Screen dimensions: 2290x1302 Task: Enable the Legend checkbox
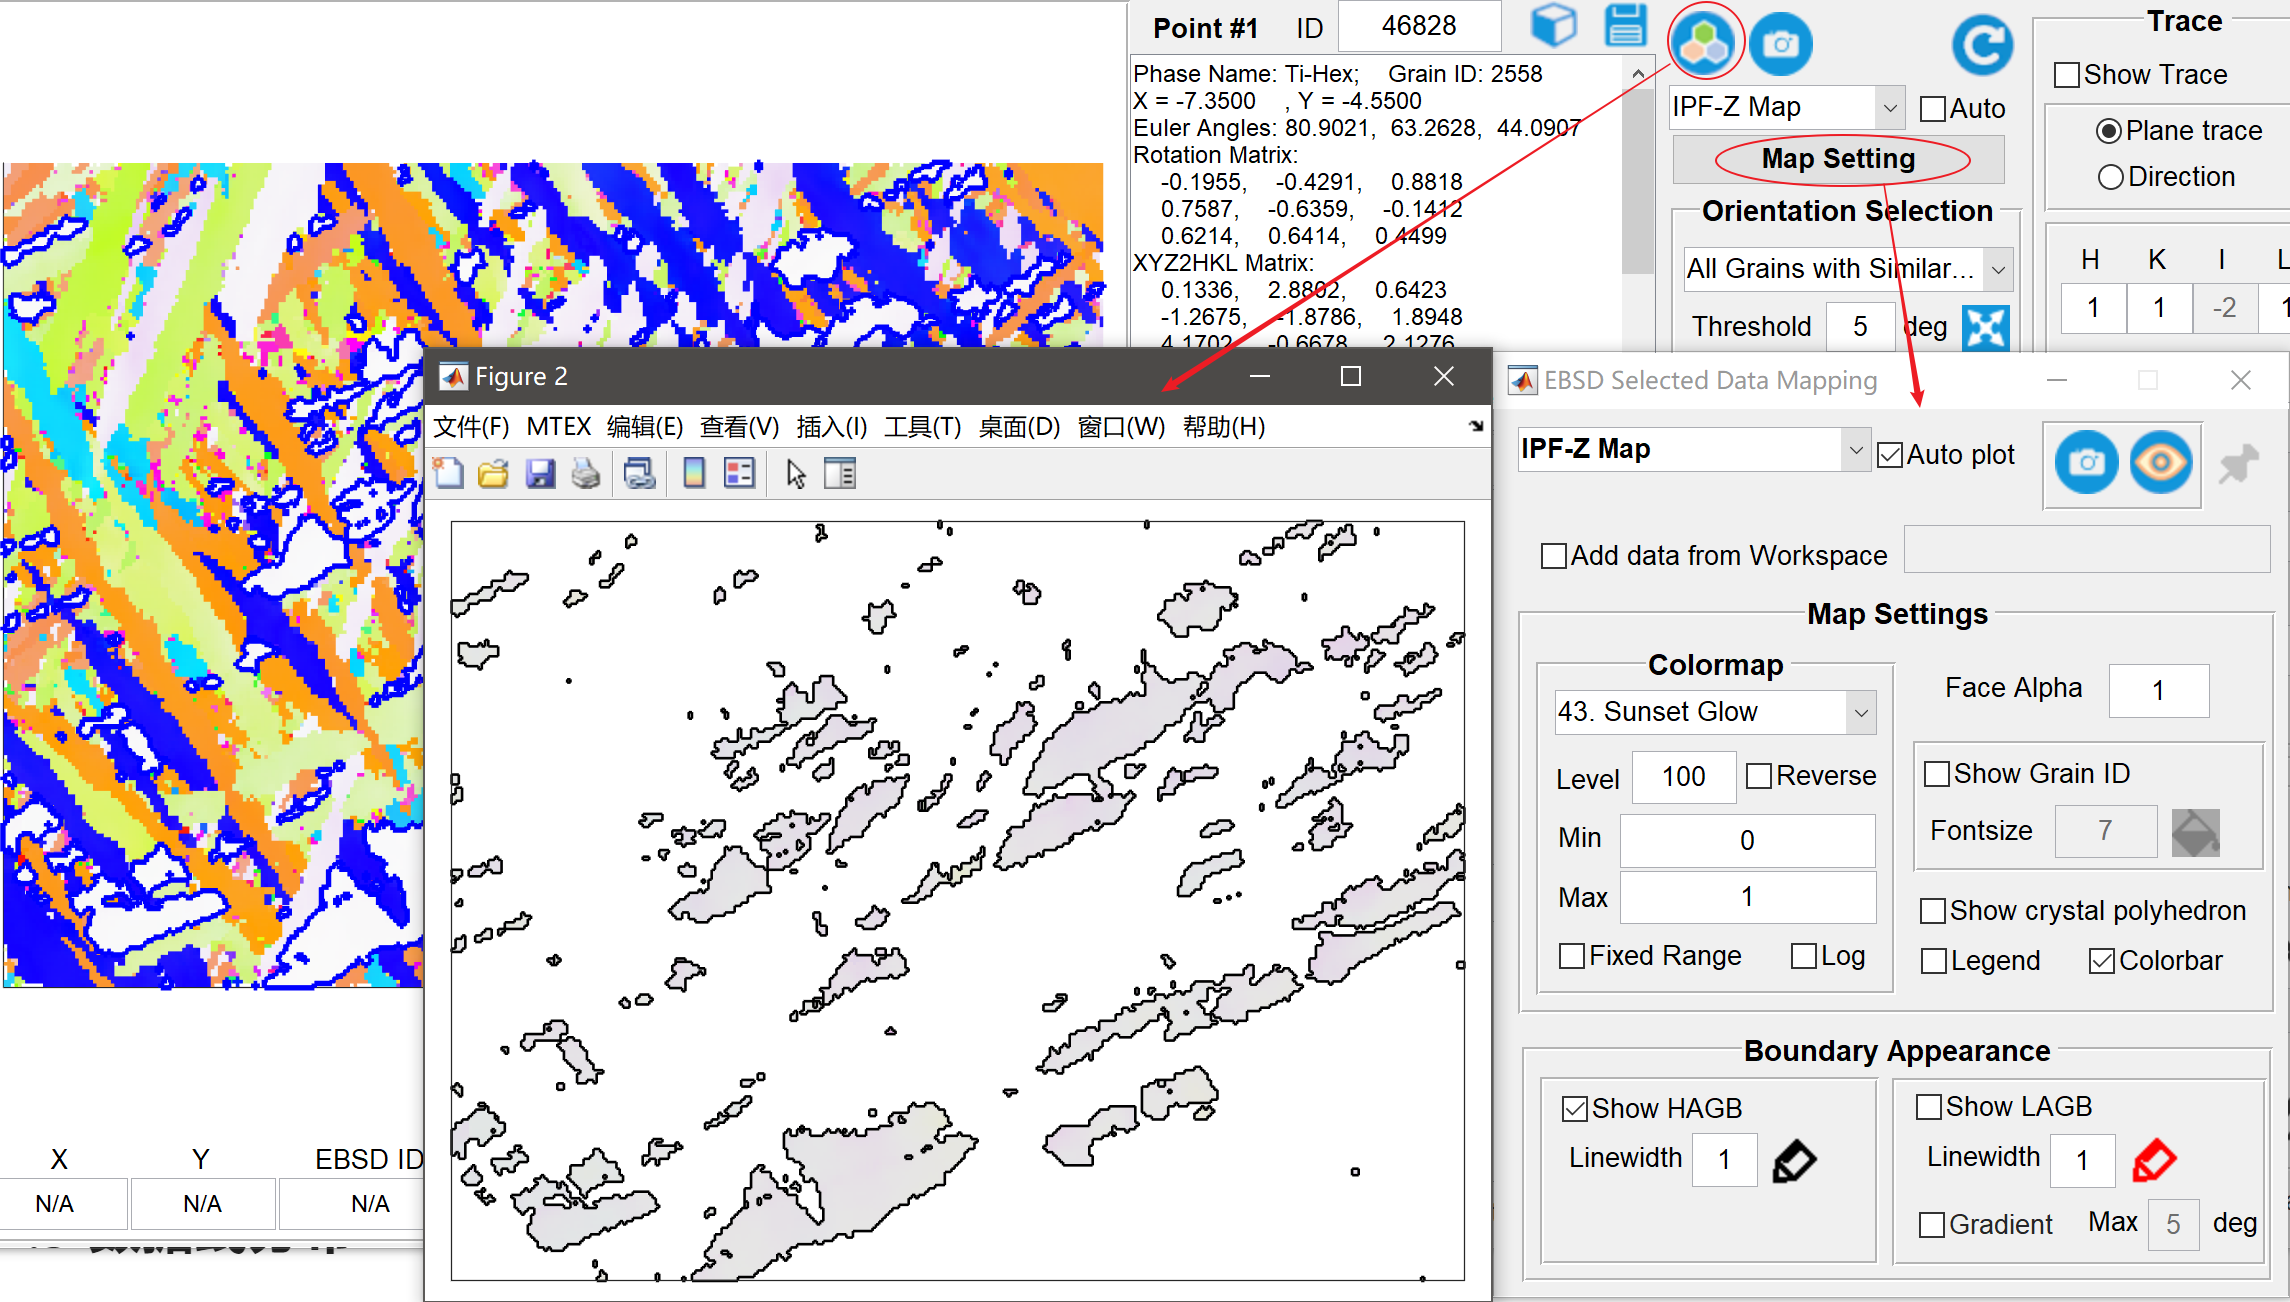1934,961
